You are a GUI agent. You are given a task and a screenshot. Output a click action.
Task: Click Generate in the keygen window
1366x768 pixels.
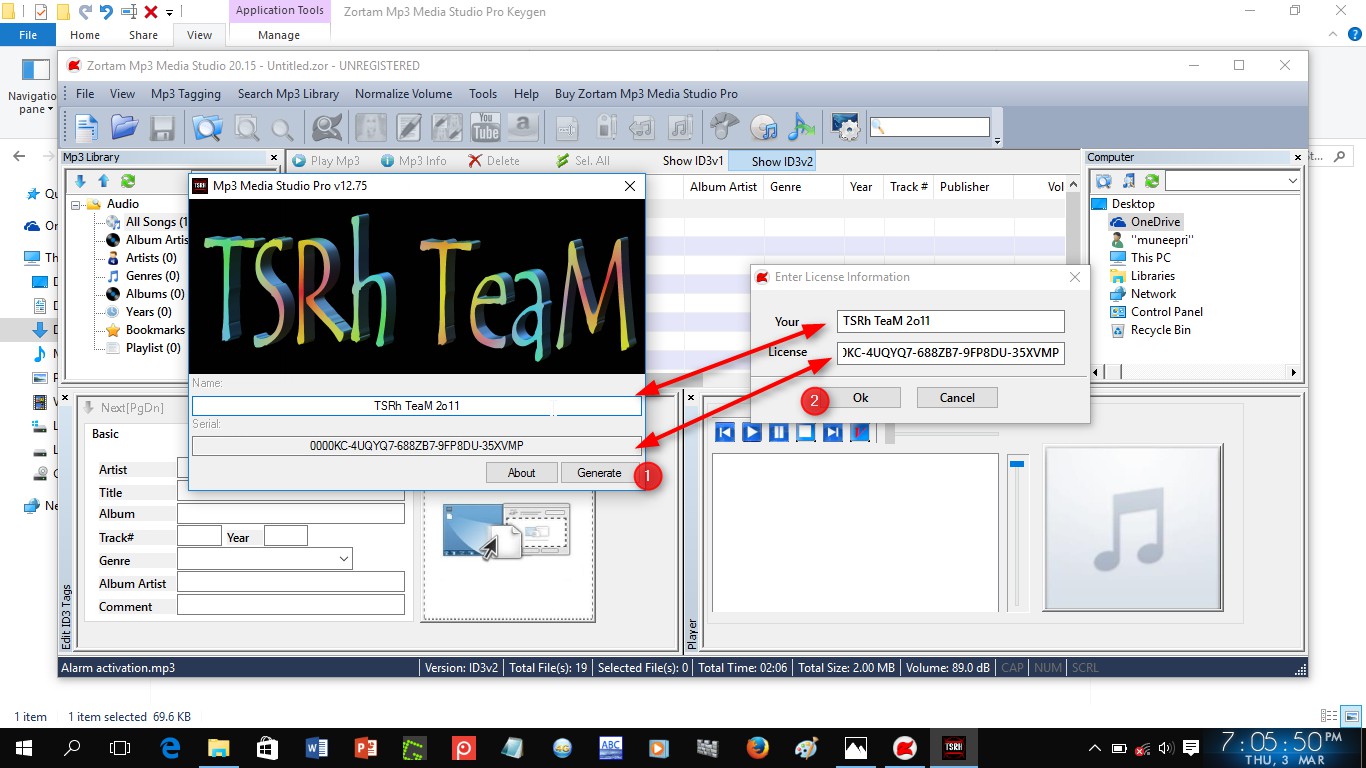tap(599, 473)
